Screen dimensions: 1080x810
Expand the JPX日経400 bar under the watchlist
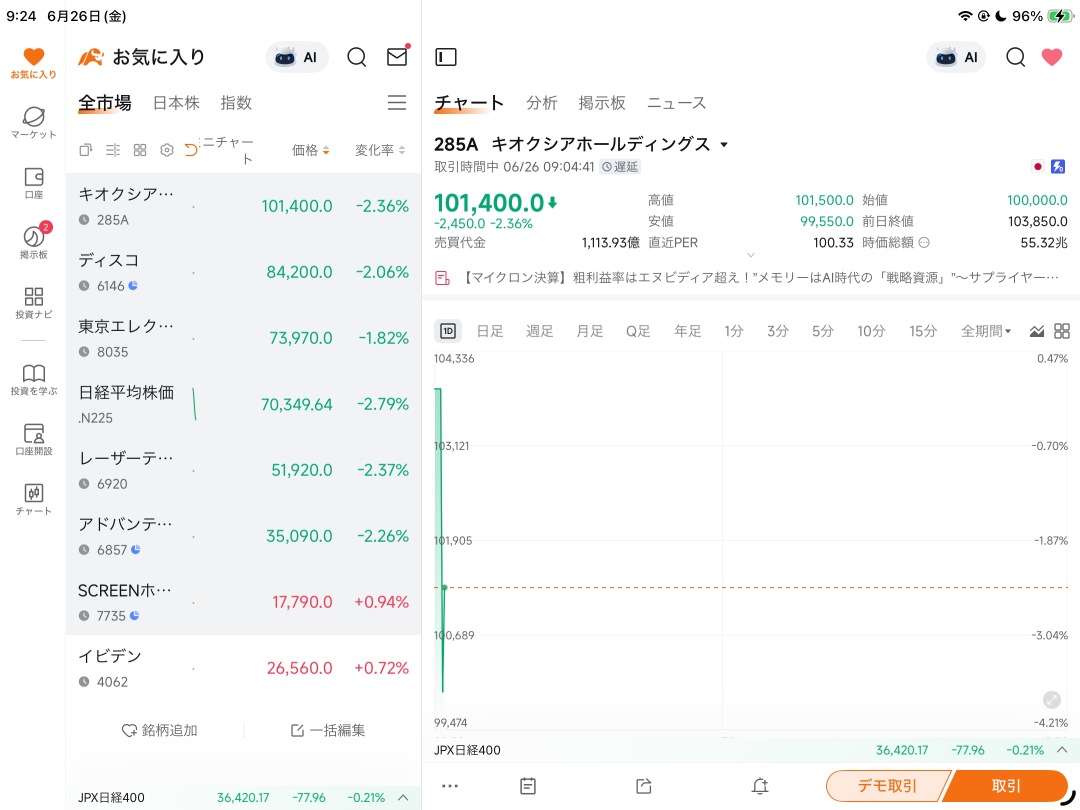pyautogui.click(x=403, y=798)
